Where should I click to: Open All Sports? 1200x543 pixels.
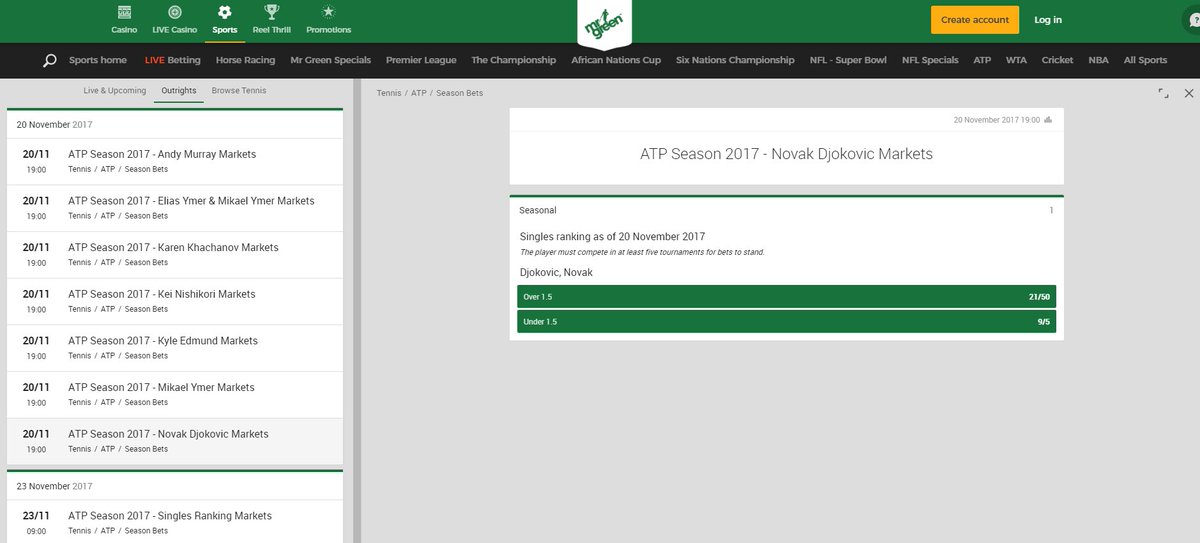[1145, 60]
